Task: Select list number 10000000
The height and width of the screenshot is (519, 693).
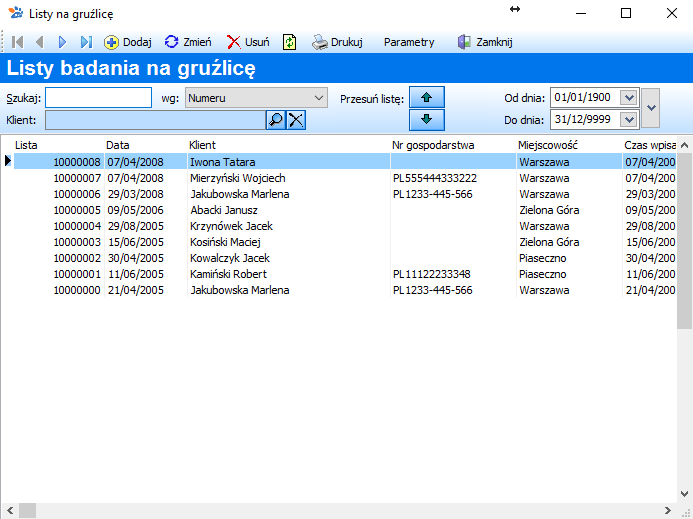Action: (77, 290)
